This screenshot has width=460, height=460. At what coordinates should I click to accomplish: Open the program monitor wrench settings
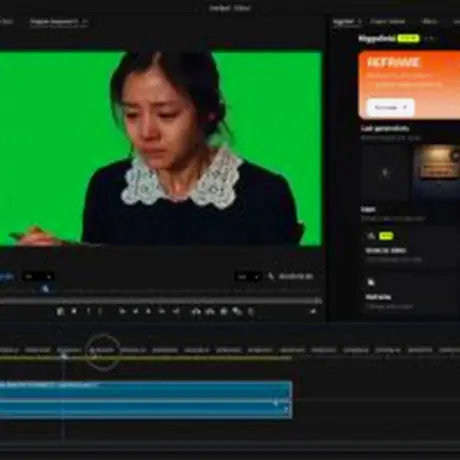(x=271, y=276)
